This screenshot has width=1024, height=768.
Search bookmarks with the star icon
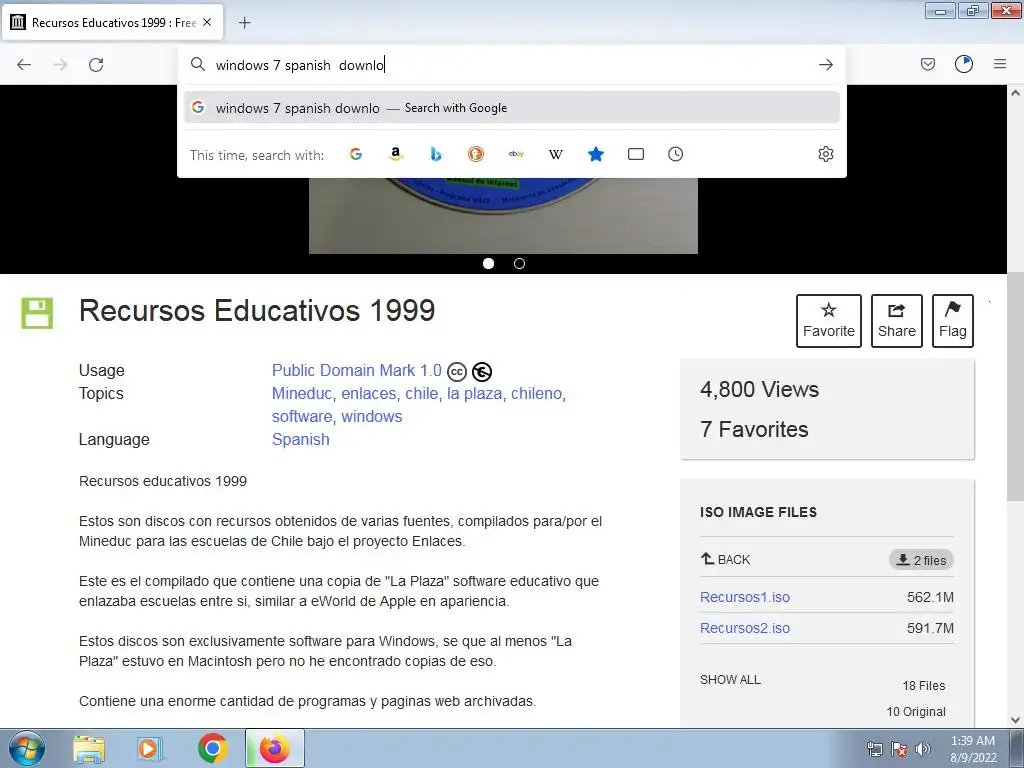click(596, 154)
